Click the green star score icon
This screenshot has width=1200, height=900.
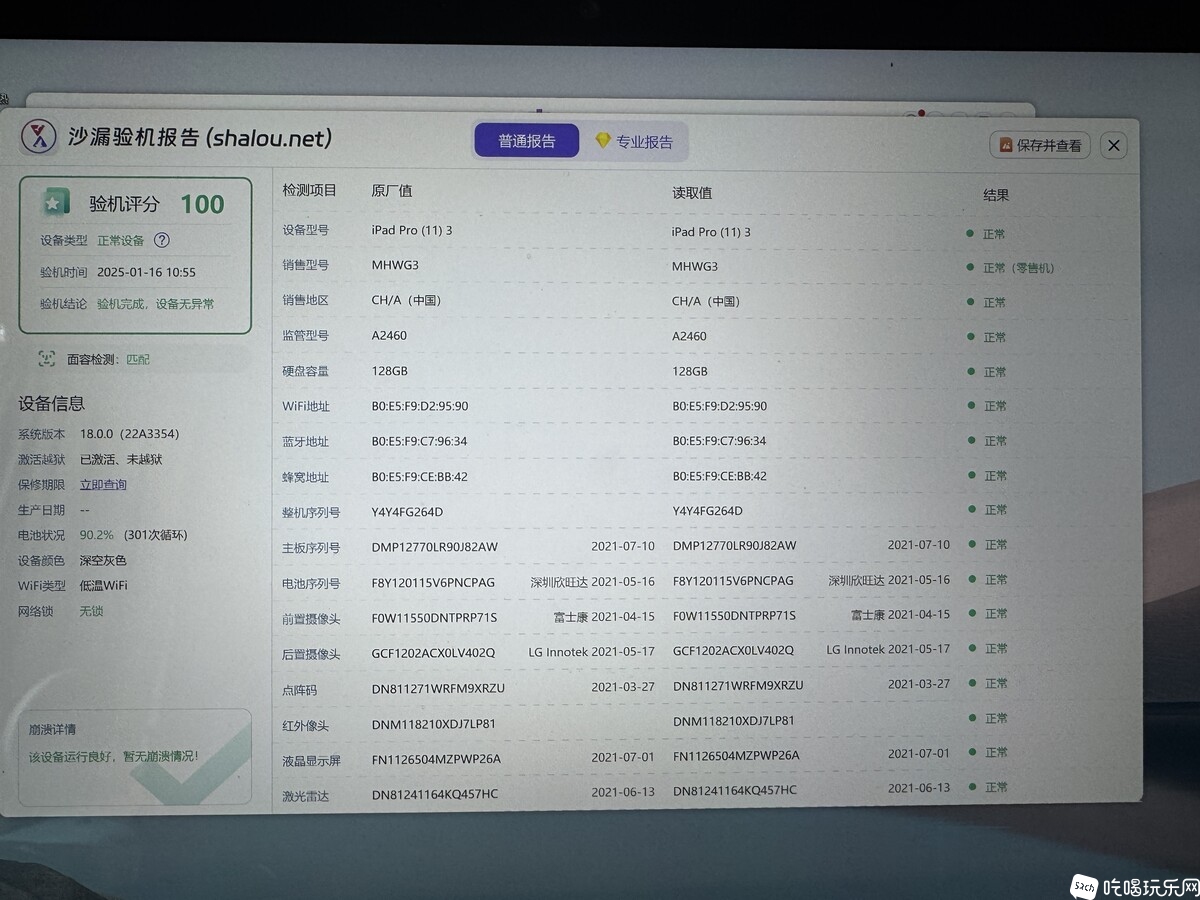pyautogui.click(x=55, y=203)
